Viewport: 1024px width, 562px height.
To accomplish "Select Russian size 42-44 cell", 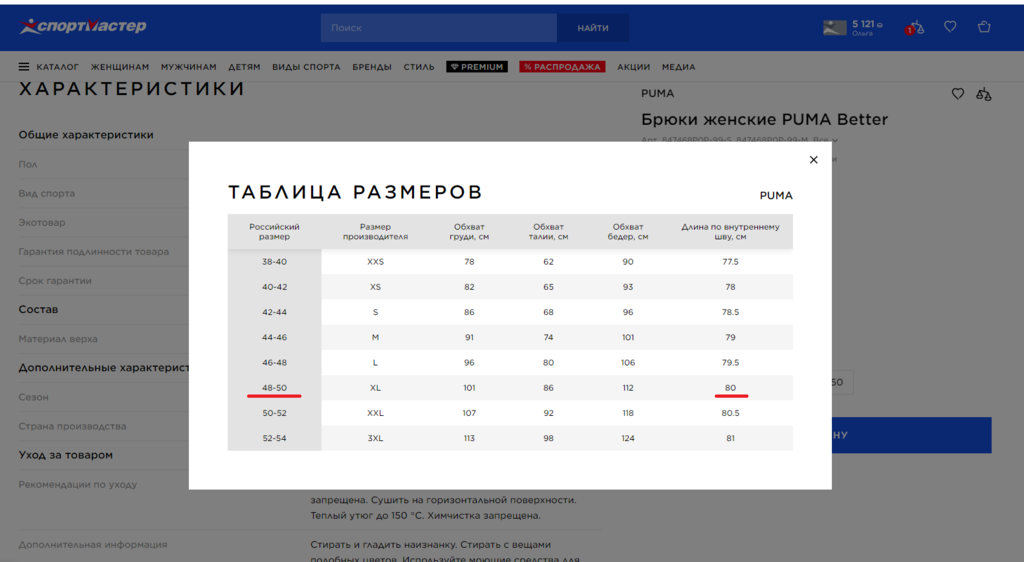I will 274,312.
